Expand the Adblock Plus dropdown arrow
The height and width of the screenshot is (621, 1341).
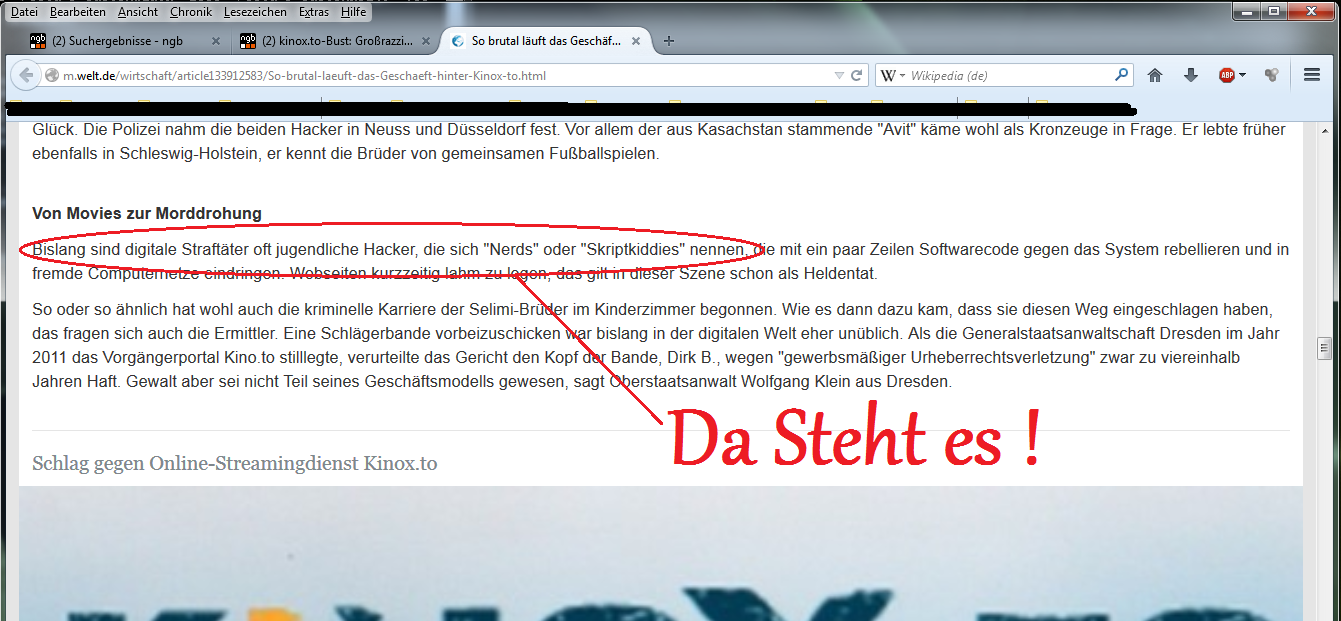pyautogui.click(x=1243, y=76)
